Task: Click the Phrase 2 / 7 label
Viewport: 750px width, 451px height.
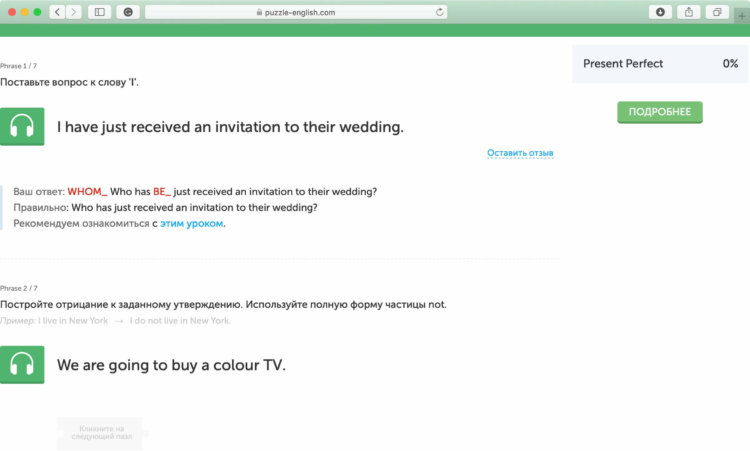Action: 19,288
